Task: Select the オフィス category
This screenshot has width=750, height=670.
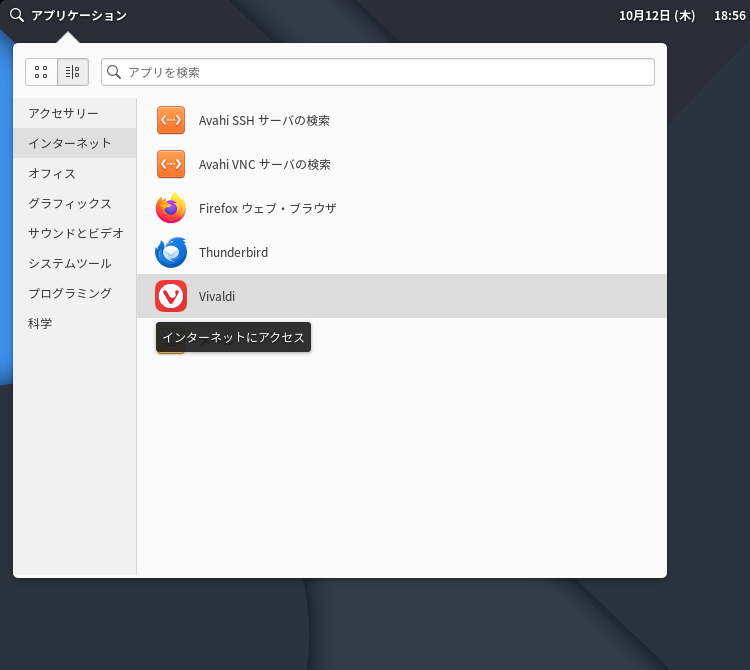Action: tap(75, 173)
